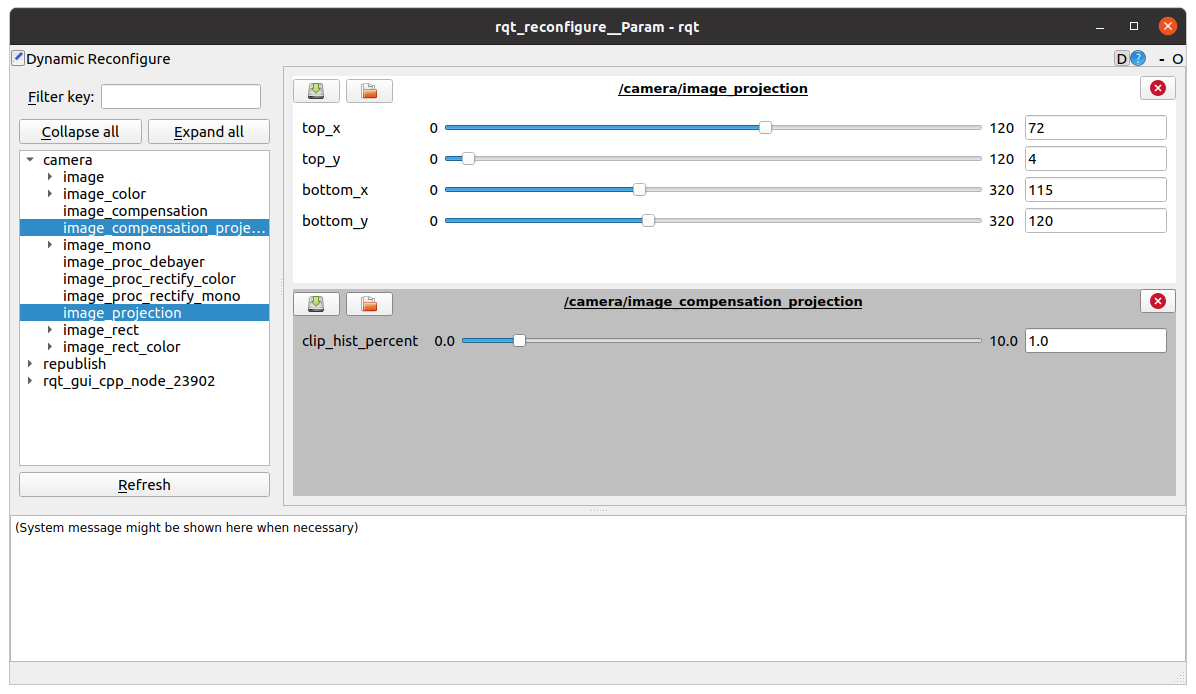Click the D dock toggle button
1196x694 pixels.
click(x=1121, y=59)
